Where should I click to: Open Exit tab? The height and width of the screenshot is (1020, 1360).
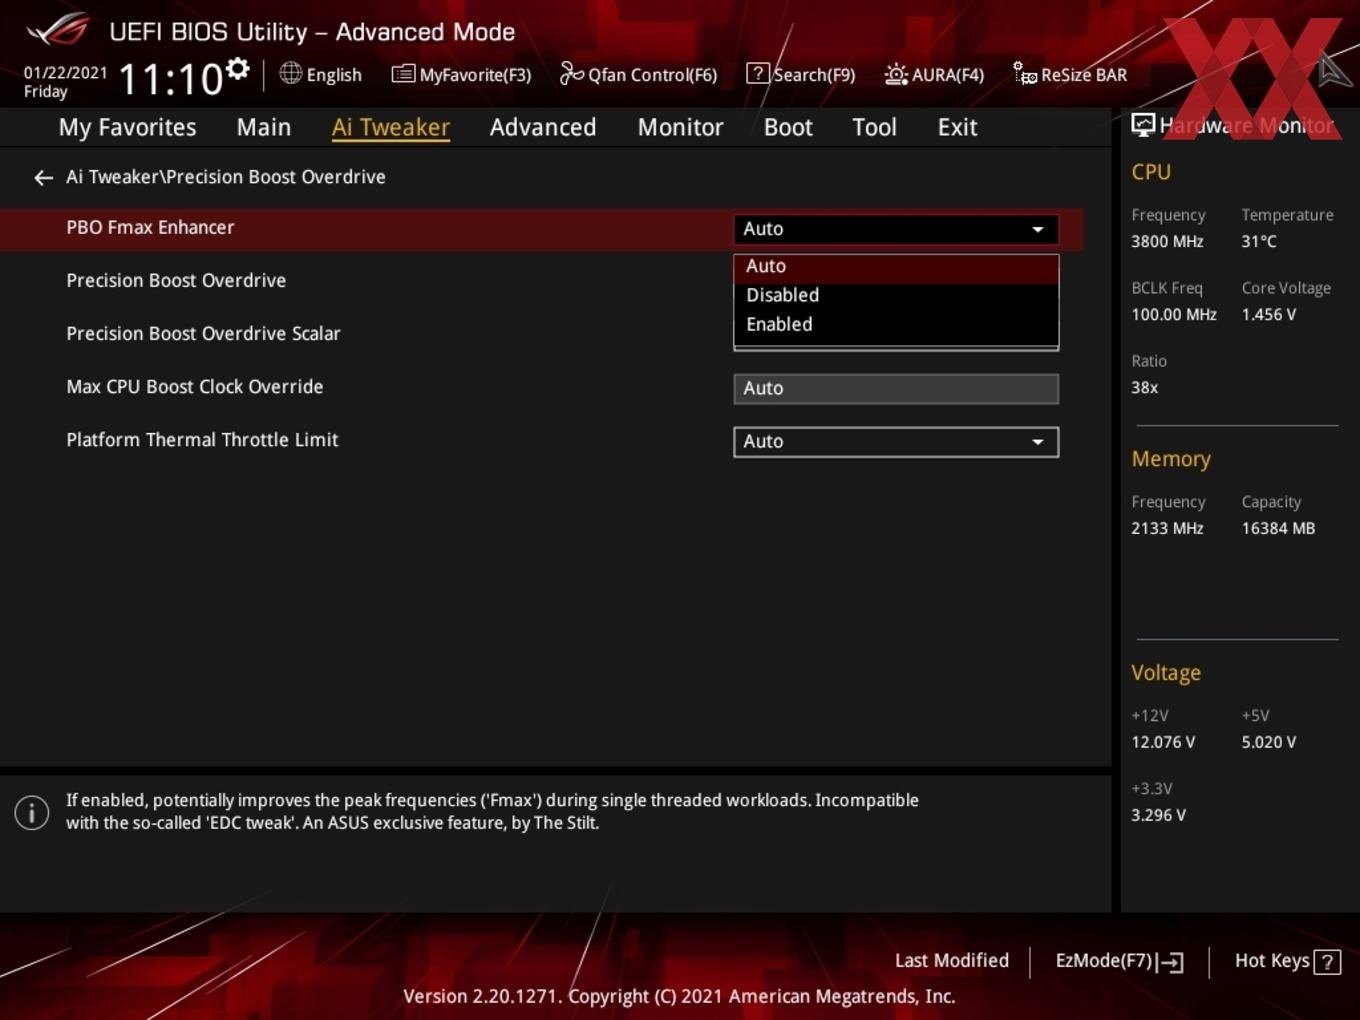[x=957, y=128]
